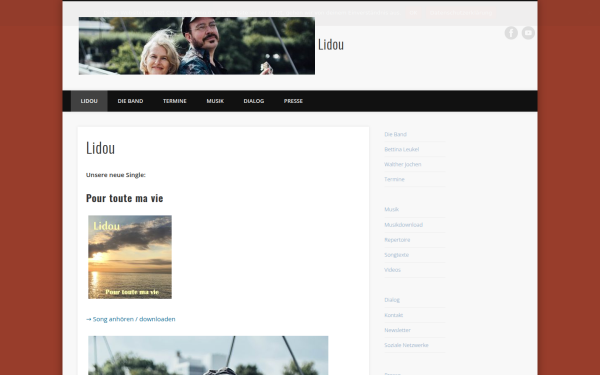This screenshot has width=600, height=375.
Task: Open the DIALOG menu item
Action: coord(254,101)
